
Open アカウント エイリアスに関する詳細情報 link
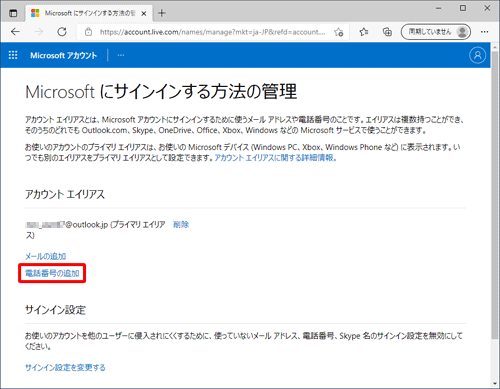coord(275,158)
